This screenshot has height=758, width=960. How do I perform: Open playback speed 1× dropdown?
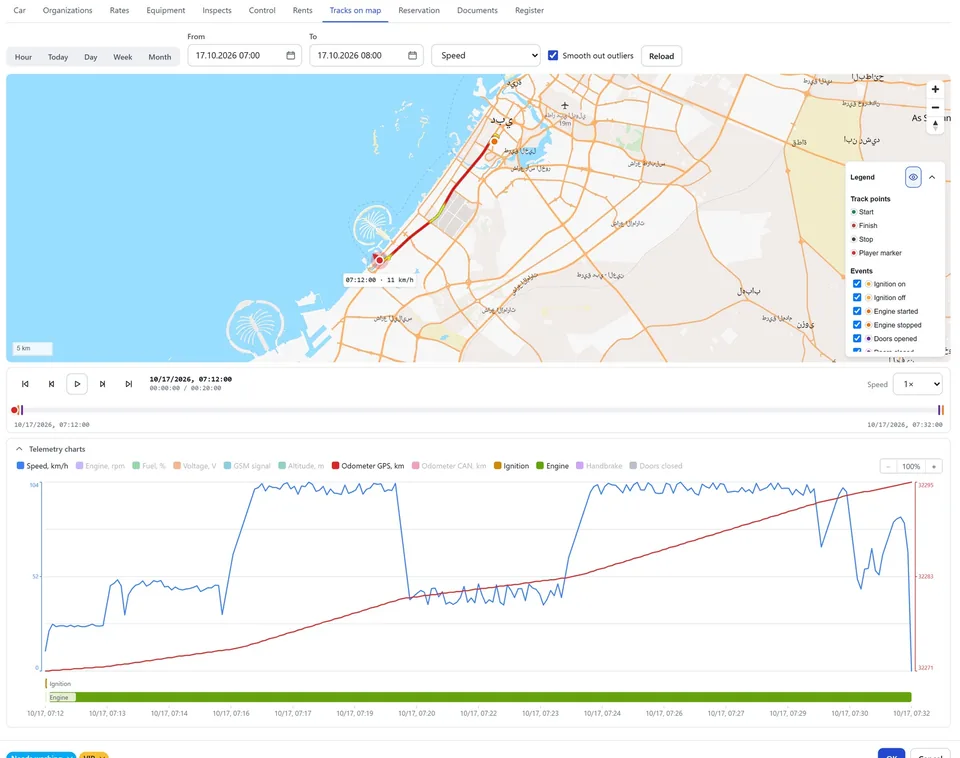click(x=917, y=385)
